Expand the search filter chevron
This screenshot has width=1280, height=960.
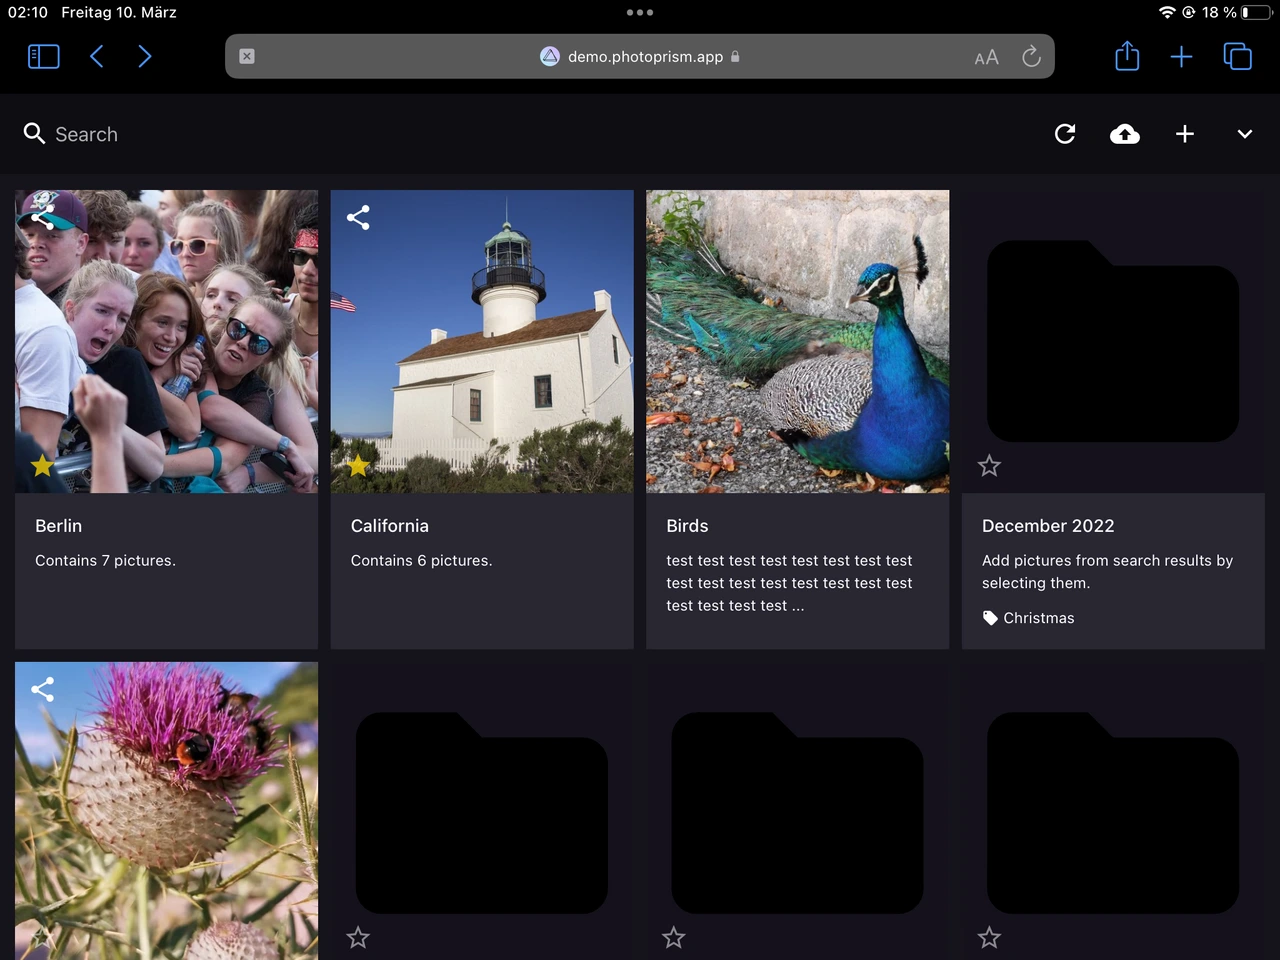pyautogui.click(x=1245, y=134)
